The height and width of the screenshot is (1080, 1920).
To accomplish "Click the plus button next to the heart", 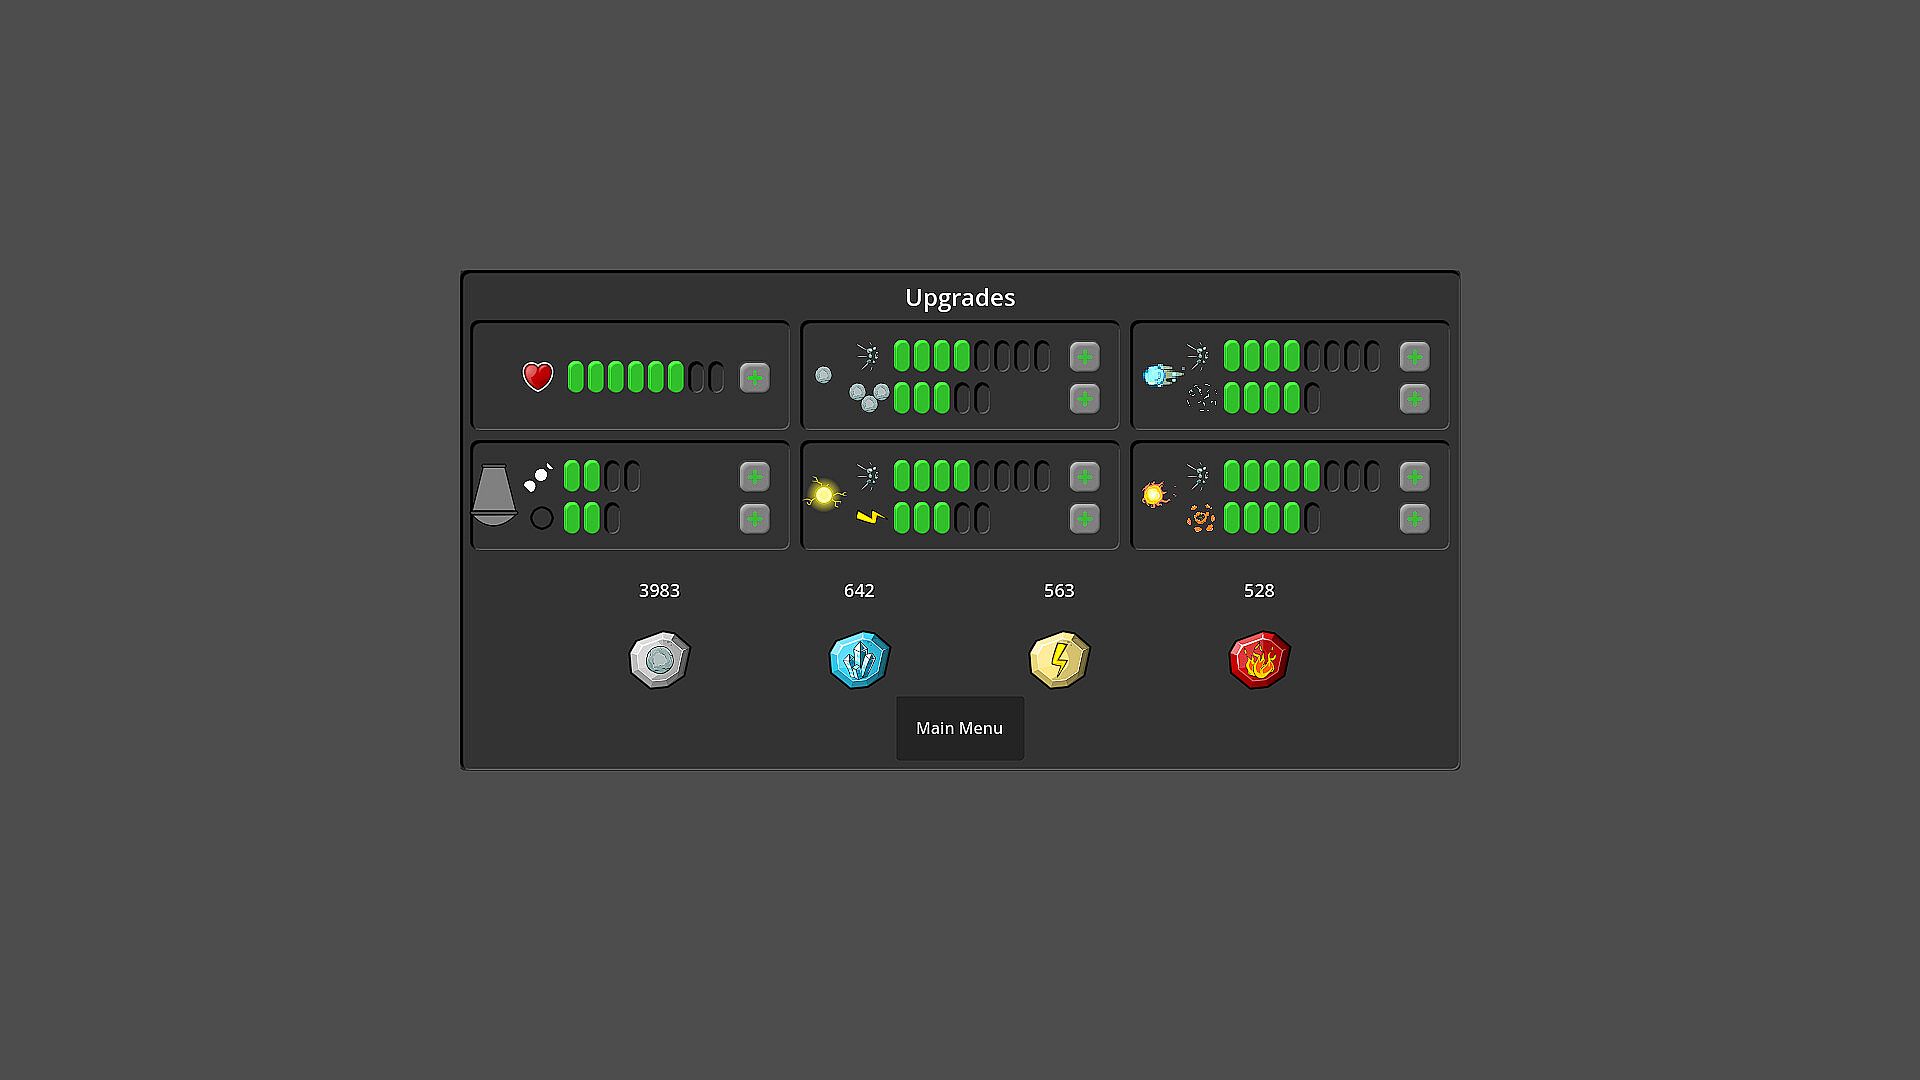I will [755, 377].
